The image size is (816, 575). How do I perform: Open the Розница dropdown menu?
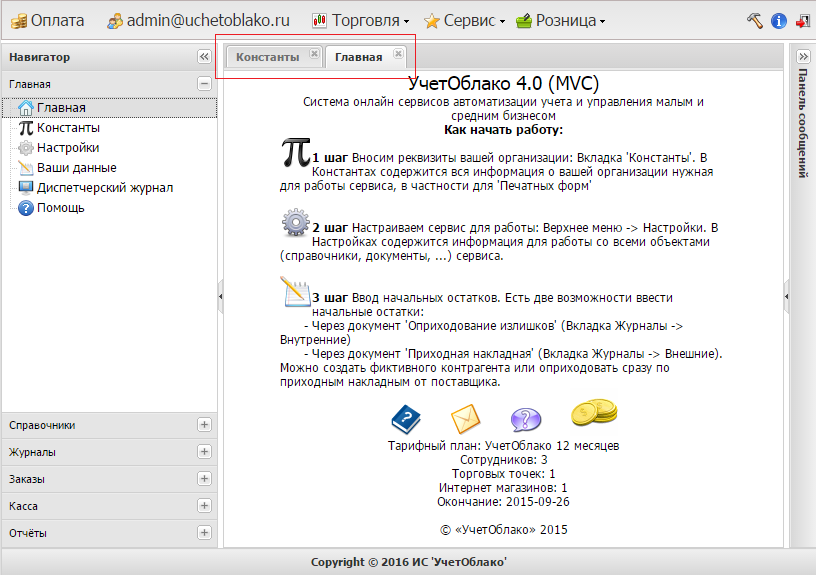point(560,20)
